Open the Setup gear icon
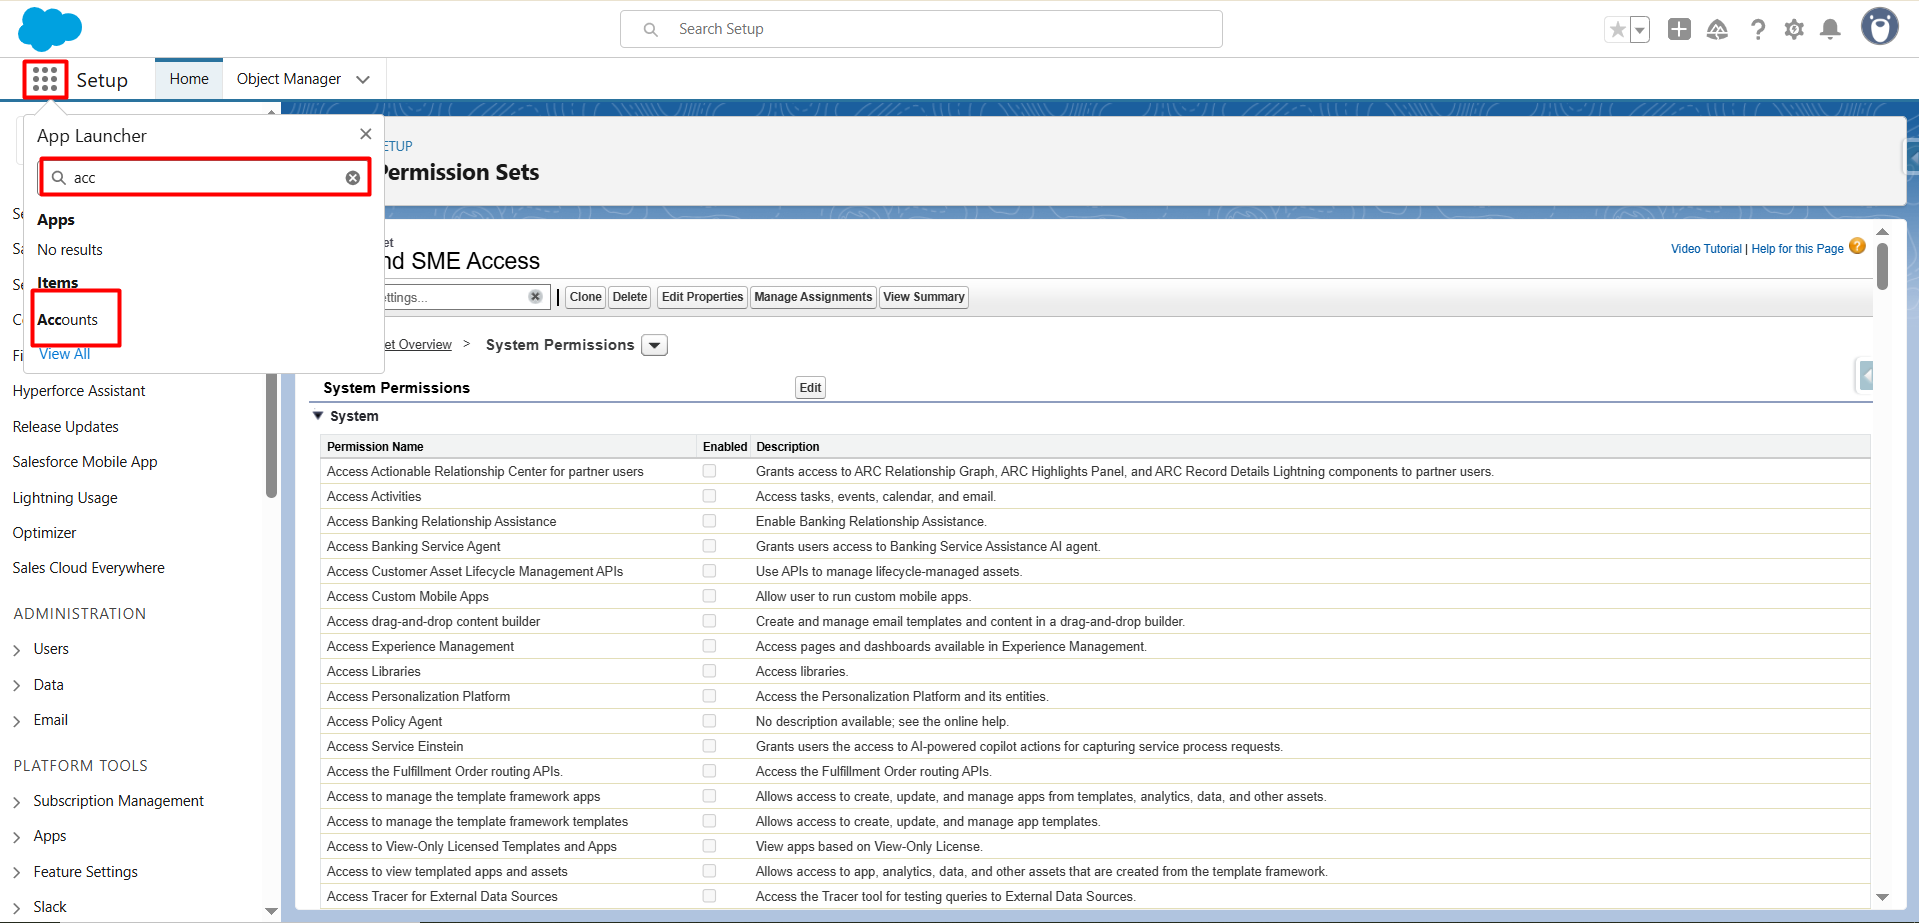 [x=1794, y=30]
